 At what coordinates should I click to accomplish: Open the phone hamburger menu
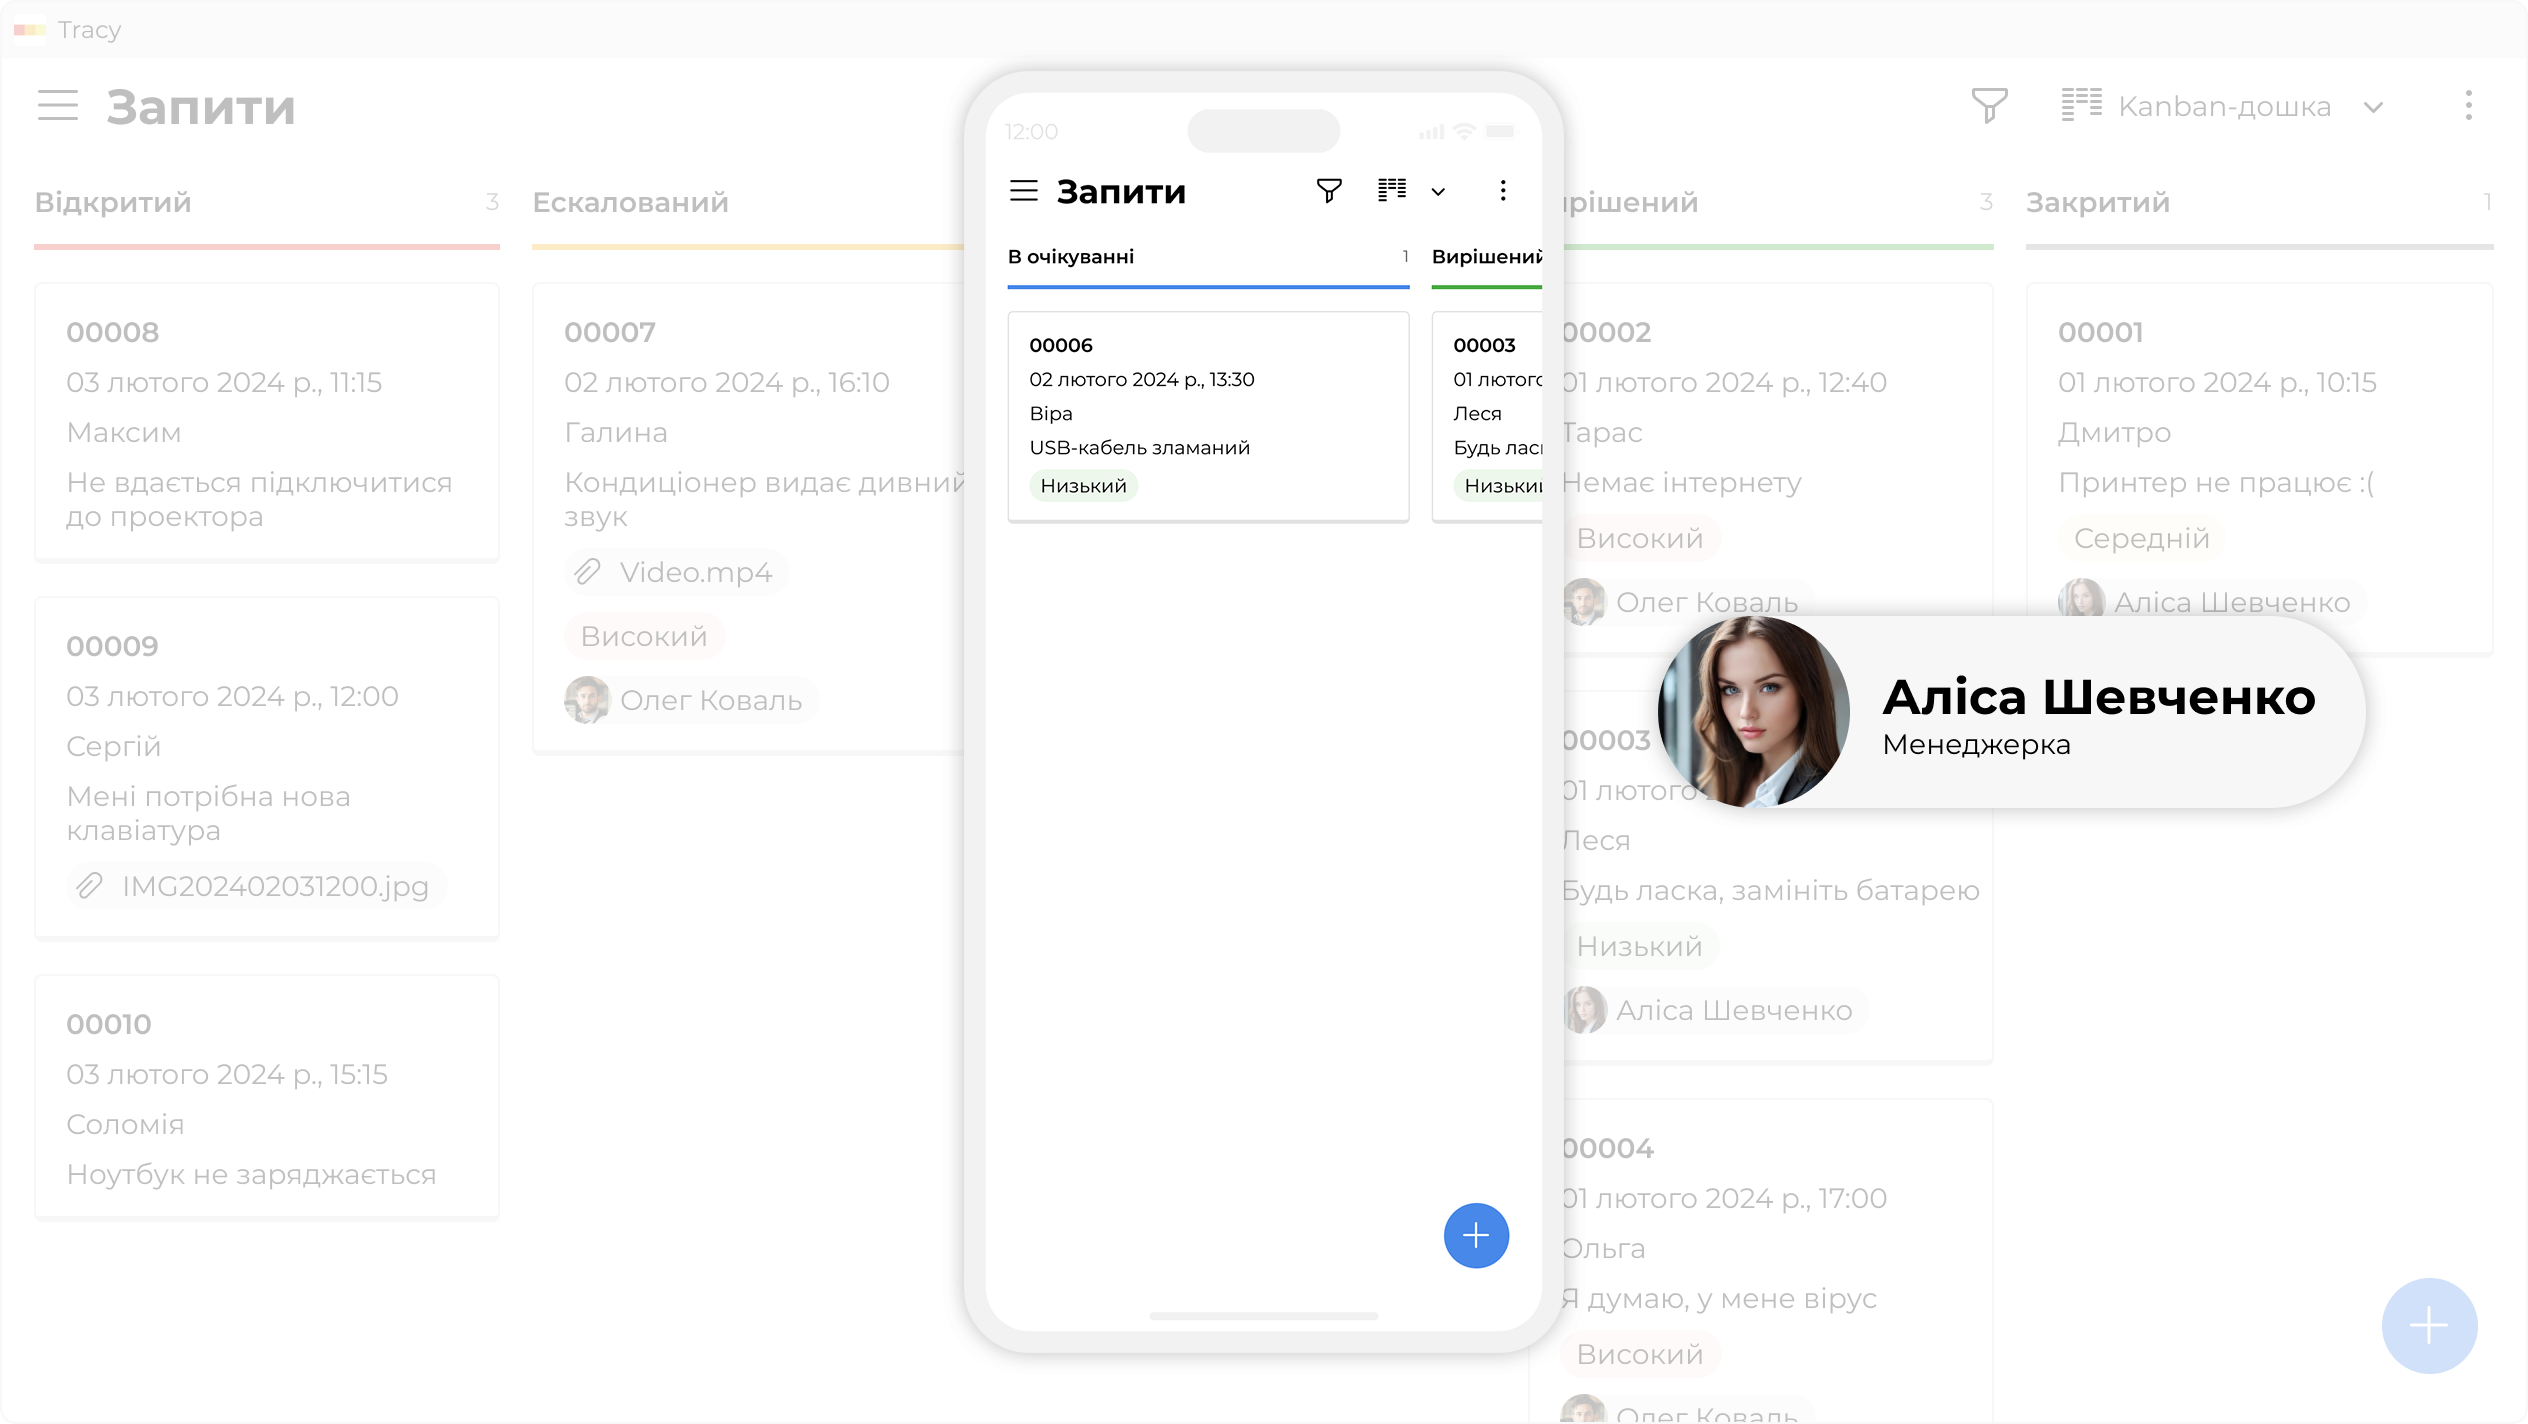1023,191
